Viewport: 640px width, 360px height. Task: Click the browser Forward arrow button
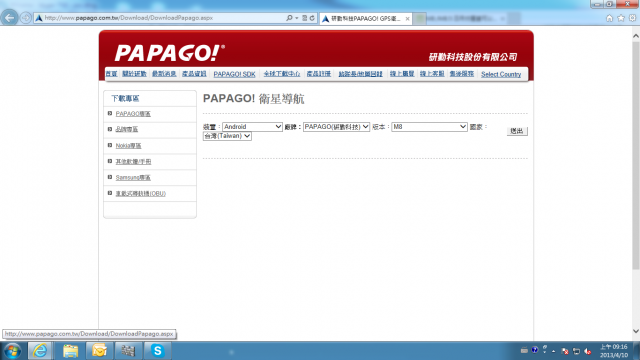(x=25, y=18)
